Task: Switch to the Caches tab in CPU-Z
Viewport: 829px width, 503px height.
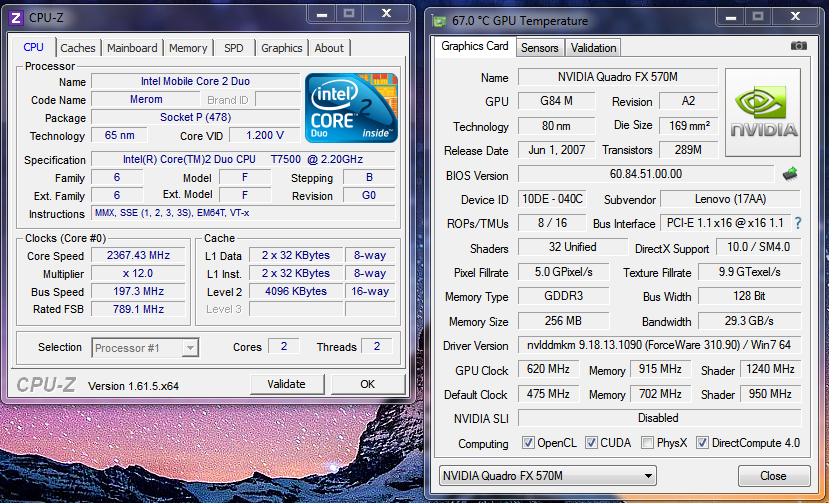Action: click(x=78, y=48)
